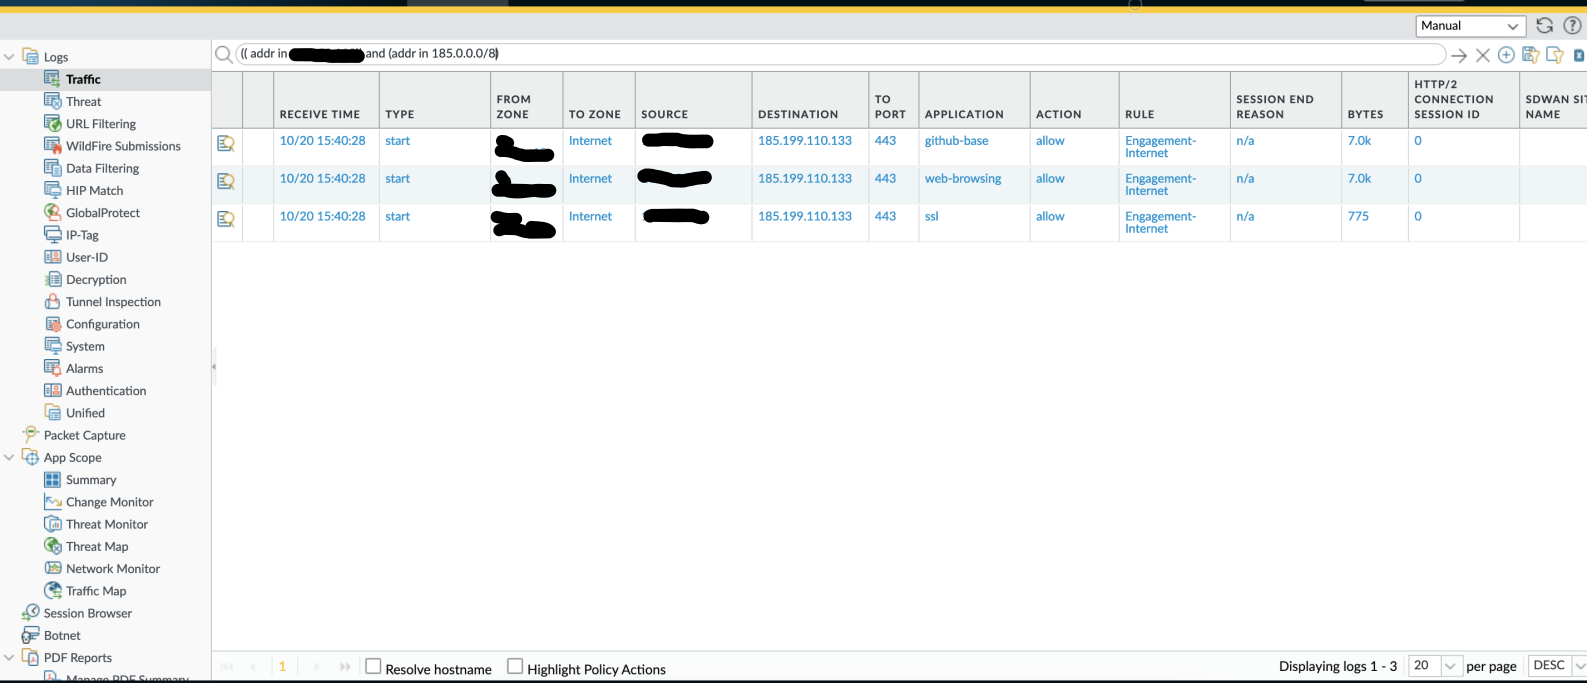Click the Add Filter plus icon
This screenshot has height=691, width=1587.
pos(1506,55)
